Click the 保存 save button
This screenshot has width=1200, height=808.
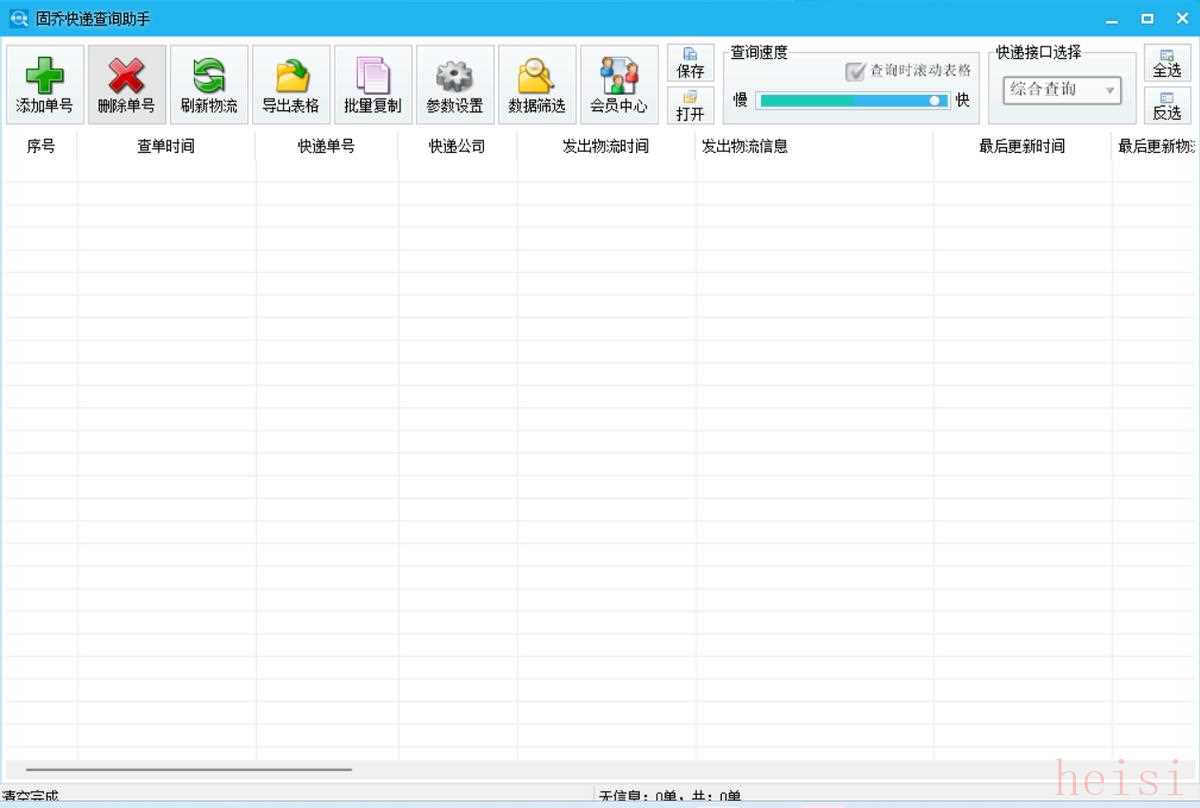(x=690, y=63)
